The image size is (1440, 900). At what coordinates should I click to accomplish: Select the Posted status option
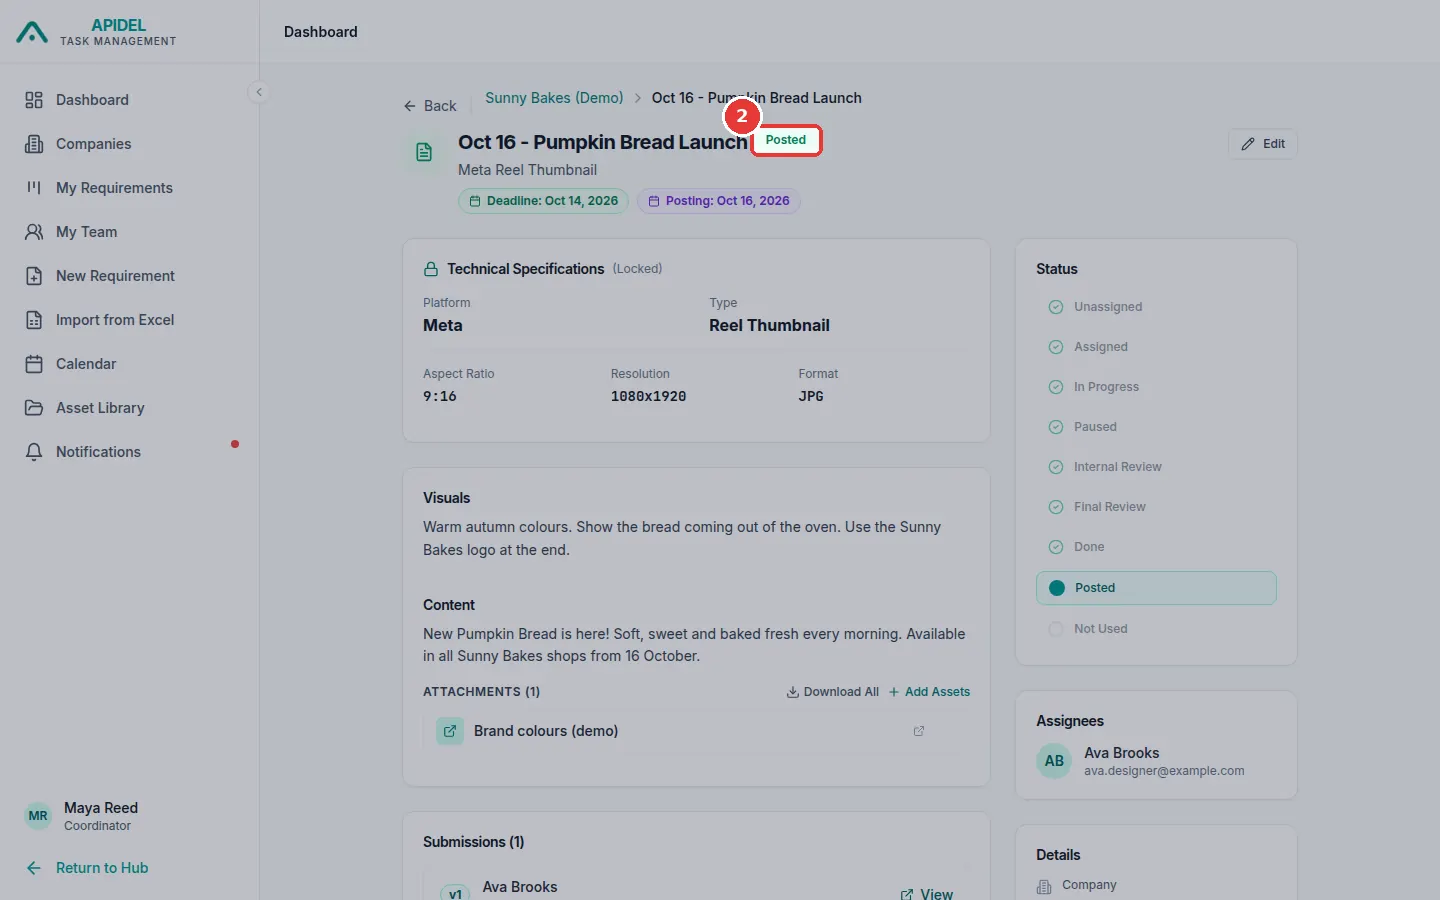click(x=1156, y=588)
